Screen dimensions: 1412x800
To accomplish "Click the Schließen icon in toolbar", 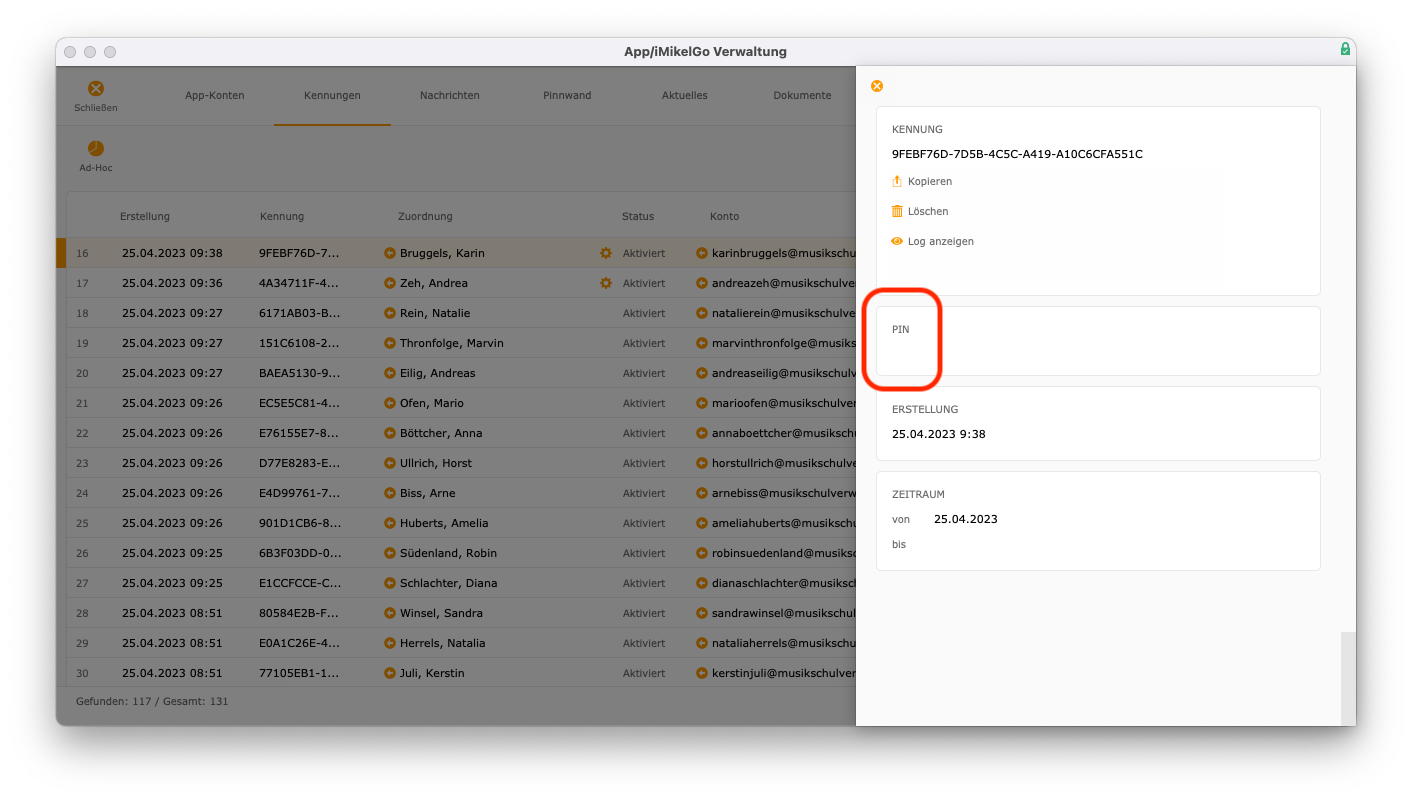I will click(x=96, y=88).
